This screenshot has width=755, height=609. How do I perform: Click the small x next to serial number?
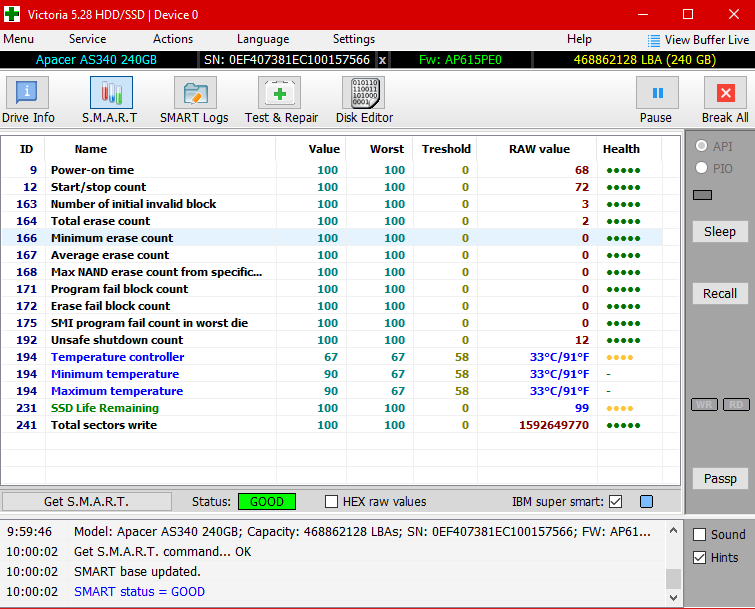click(x=382, y=60)
